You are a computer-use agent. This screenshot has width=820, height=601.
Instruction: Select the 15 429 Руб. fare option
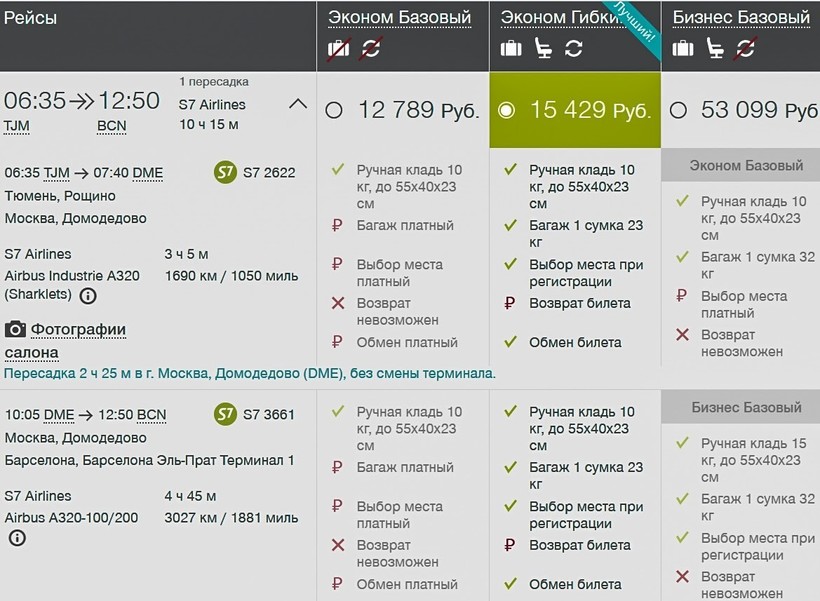(x=506, y=111)
